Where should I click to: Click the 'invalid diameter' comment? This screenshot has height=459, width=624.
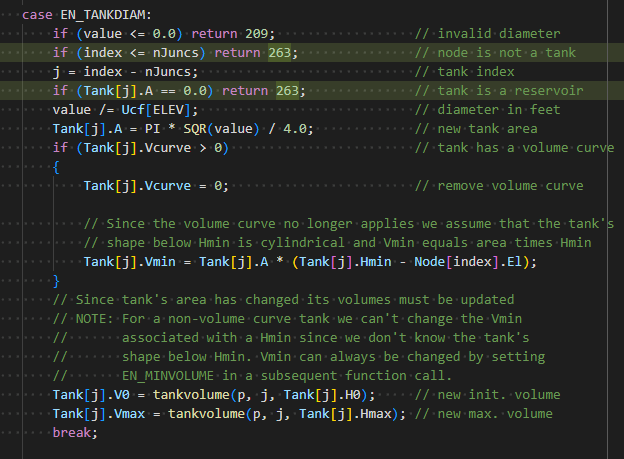pos(499,34)
